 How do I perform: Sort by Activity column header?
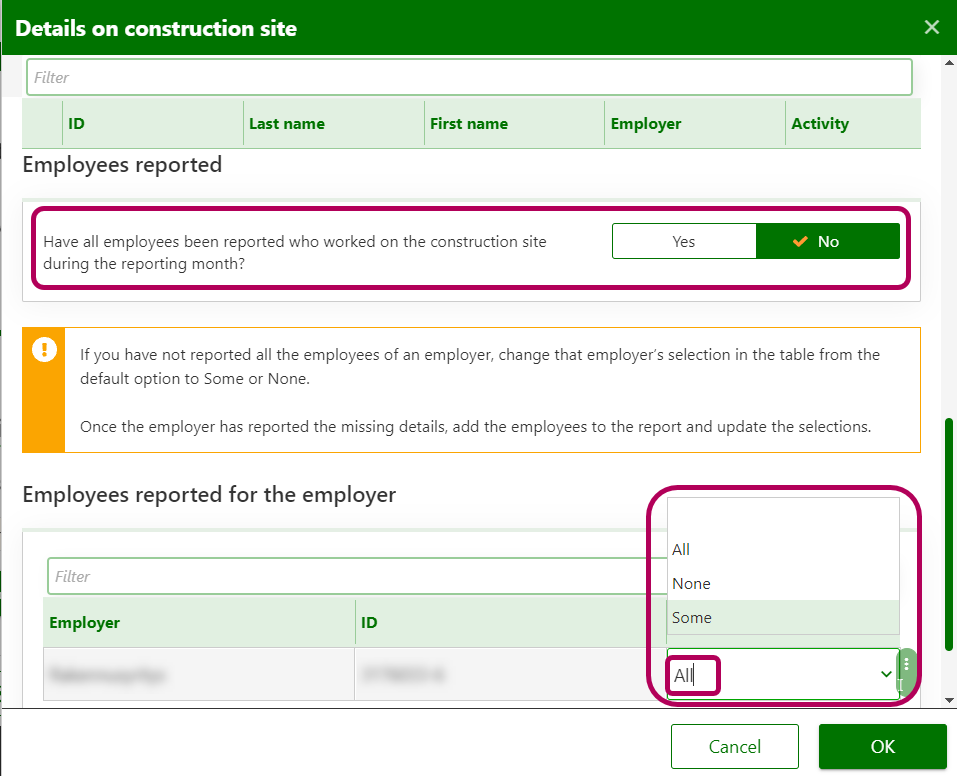click(x=820, y=124)
